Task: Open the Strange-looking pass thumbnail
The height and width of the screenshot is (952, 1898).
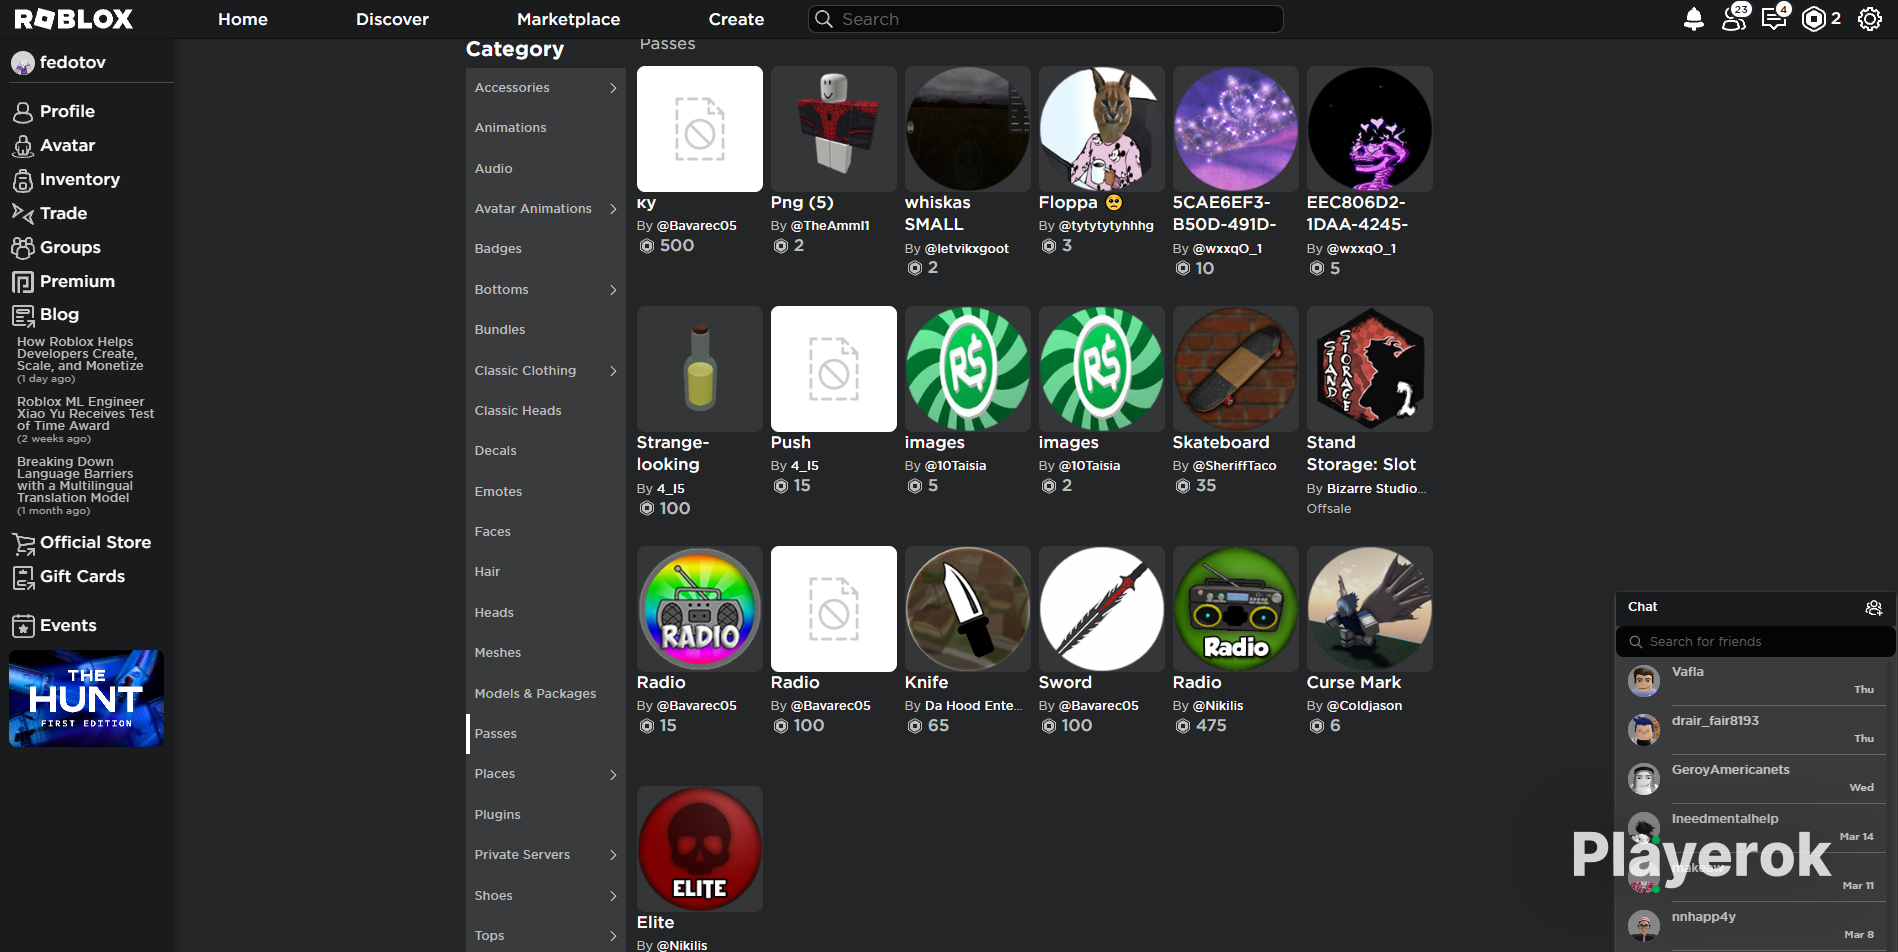Action: pyautogui.click(x=700, y=369)
